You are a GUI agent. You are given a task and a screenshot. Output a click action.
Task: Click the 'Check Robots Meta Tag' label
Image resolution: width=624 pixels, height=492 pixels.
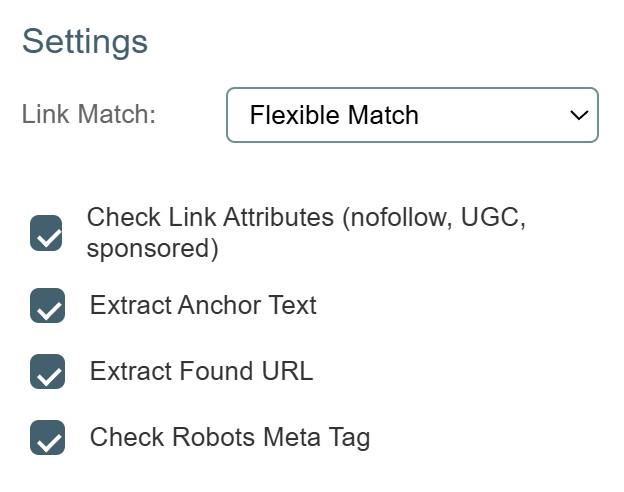[x=230, y=437]
